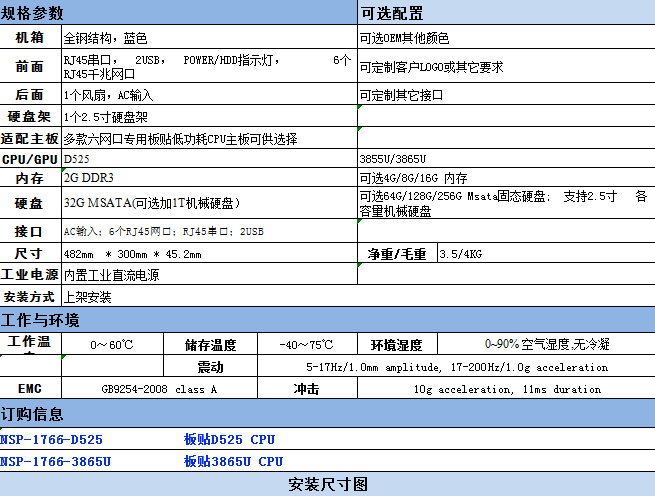Click the 规格参数 section header
The height and width of the screenshot is (496, 655).
32,13
